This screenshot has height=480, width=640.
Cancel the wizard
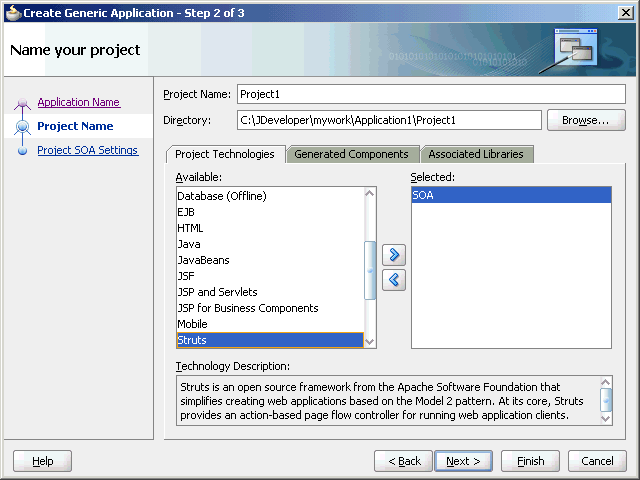pos(597,461)
